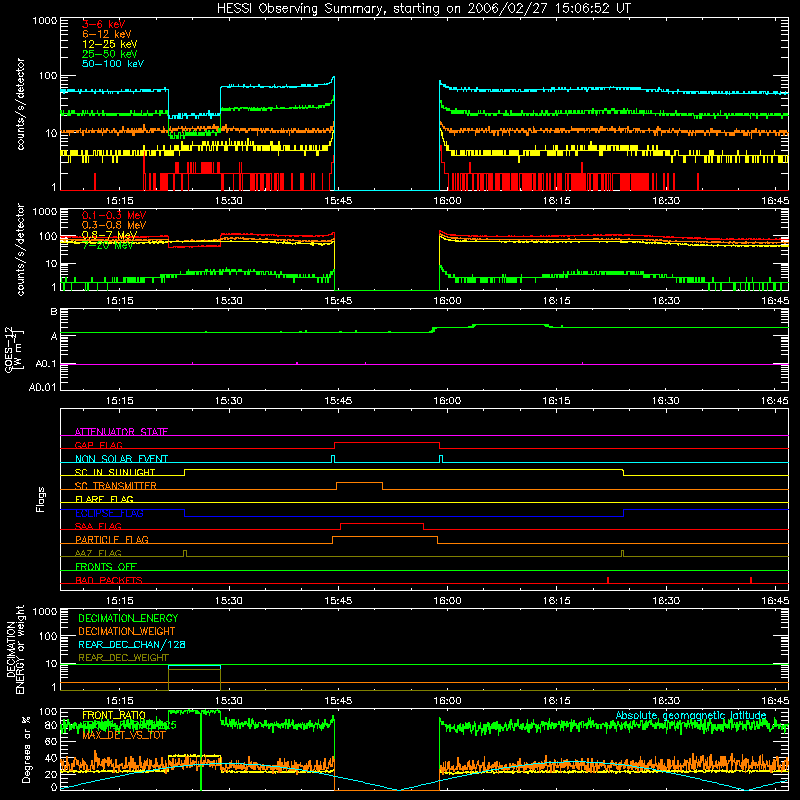800x800 pixels.
Task: Click the 16:45 tick label under keV panel
Action: [775, 201]
